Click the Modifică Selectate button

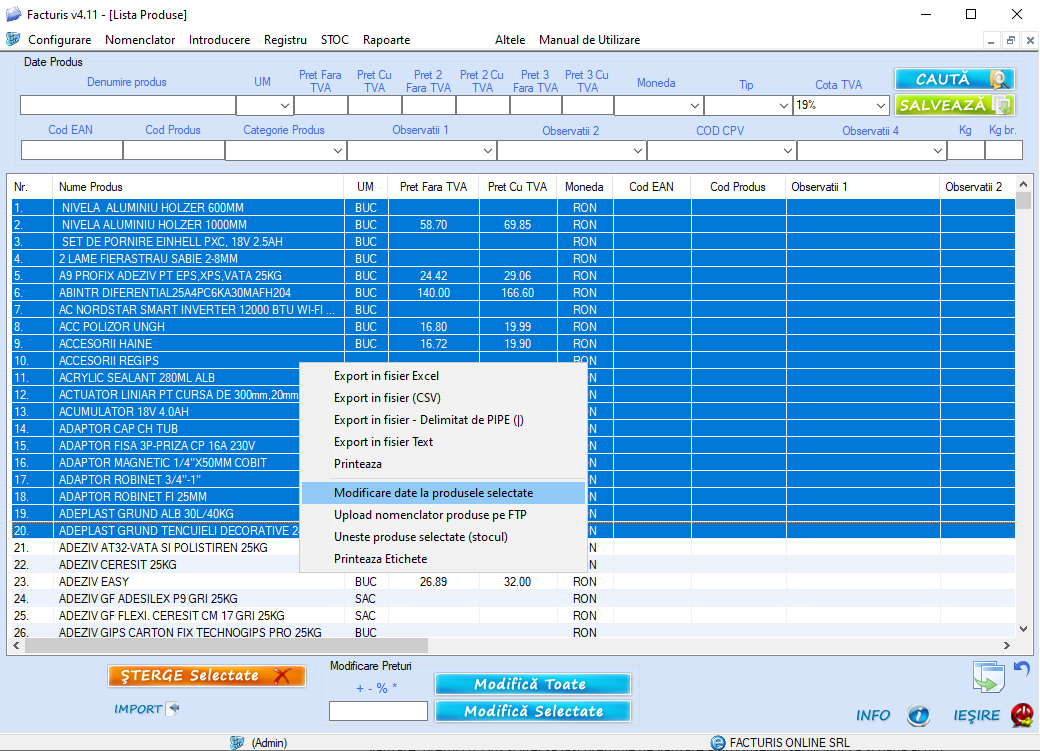pyautogui.click(x=532, y=711)
